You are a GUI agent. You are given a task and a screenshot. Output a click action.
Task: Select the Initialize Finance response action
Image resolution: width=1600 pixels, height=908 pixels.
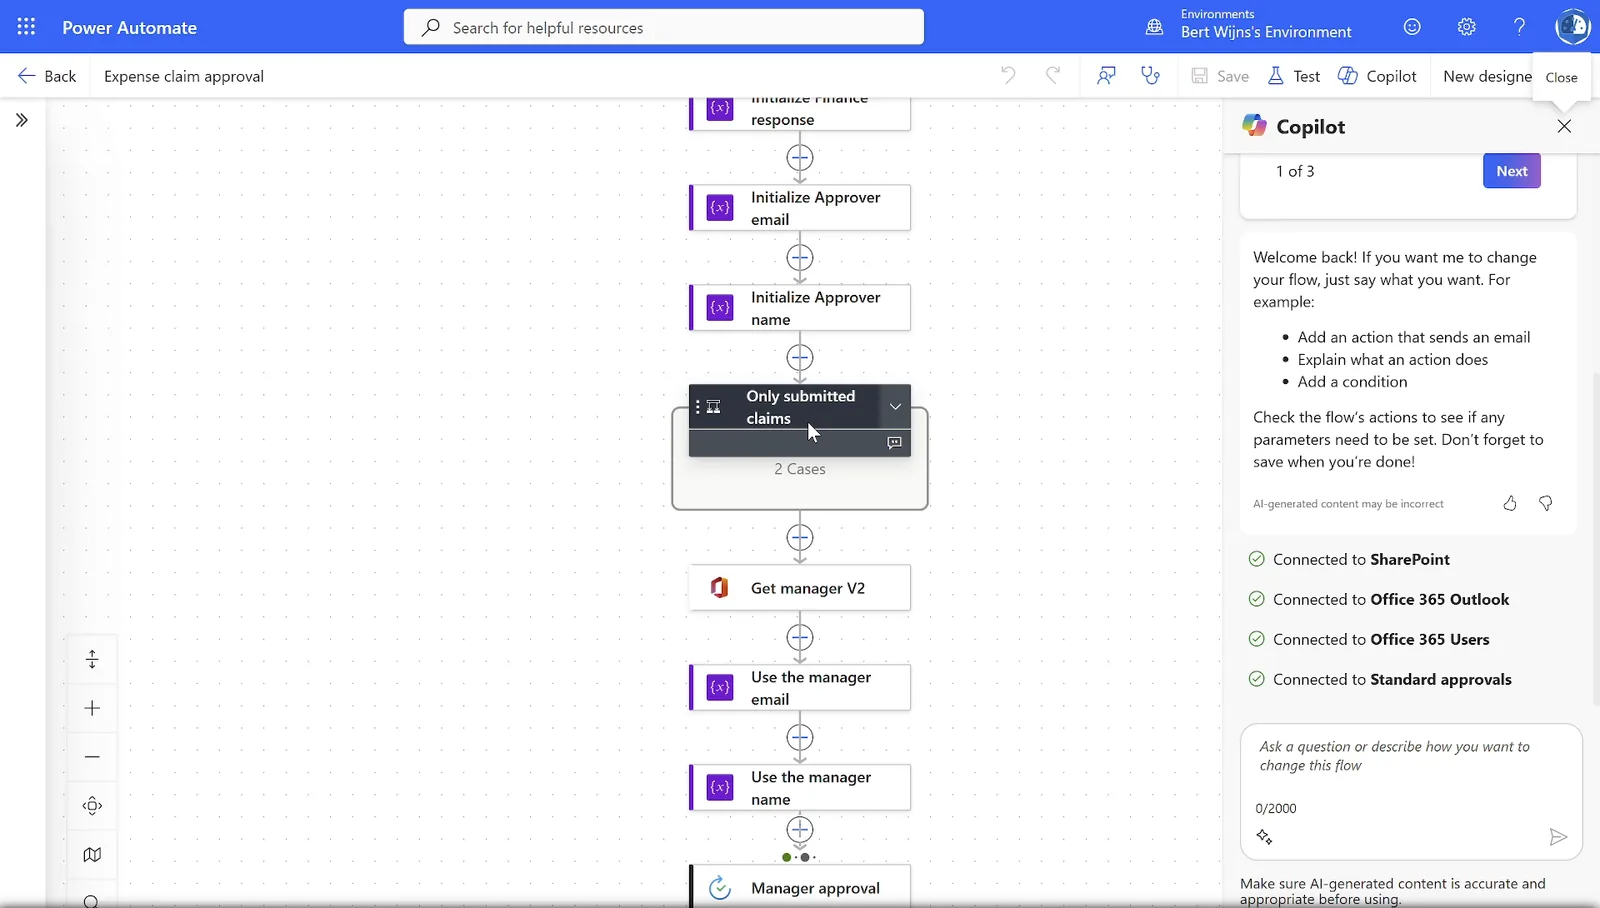800,113
